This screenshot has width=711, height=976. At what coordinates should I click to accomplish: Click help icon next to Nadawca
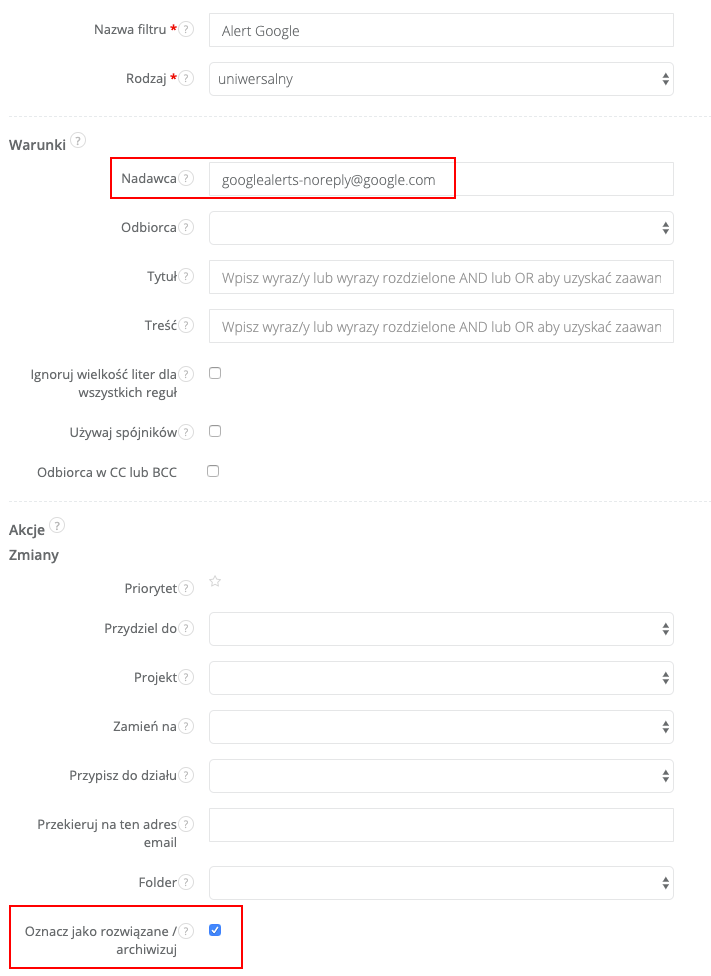click(186, 178)
